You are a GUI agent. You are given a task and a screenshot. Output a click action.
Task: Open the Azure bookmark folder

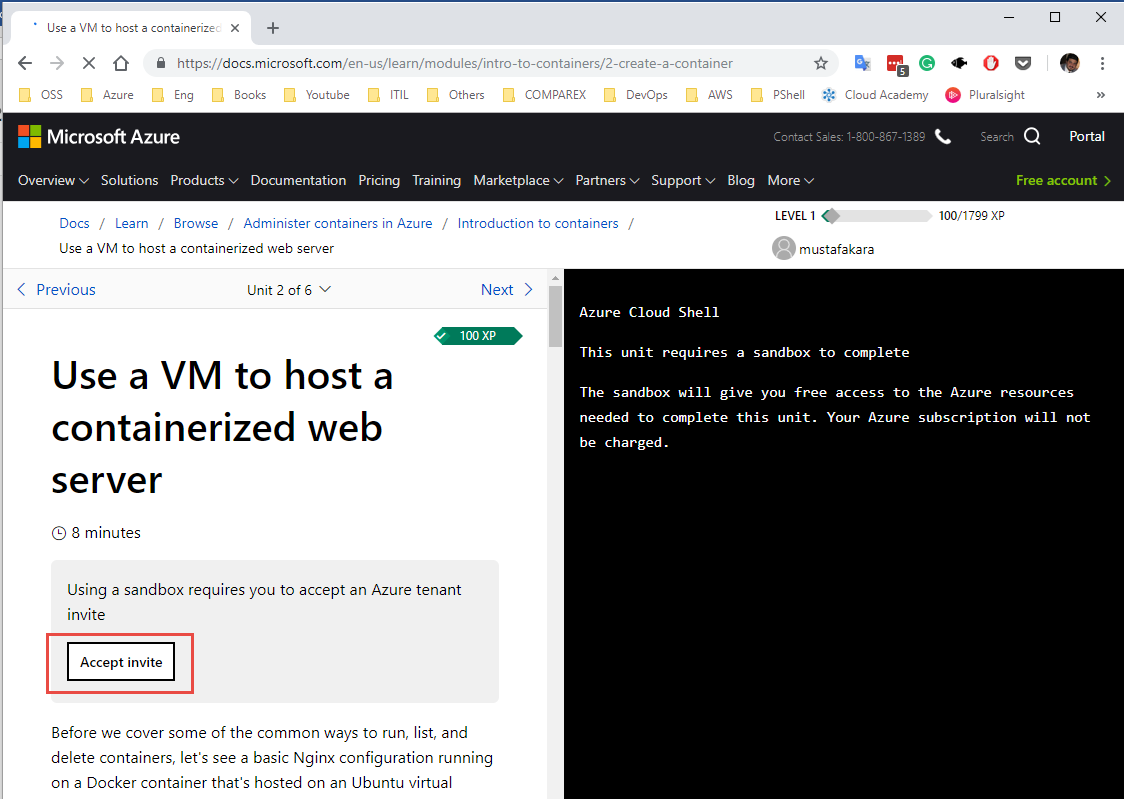pyautogui.click(x=108, y=95)
